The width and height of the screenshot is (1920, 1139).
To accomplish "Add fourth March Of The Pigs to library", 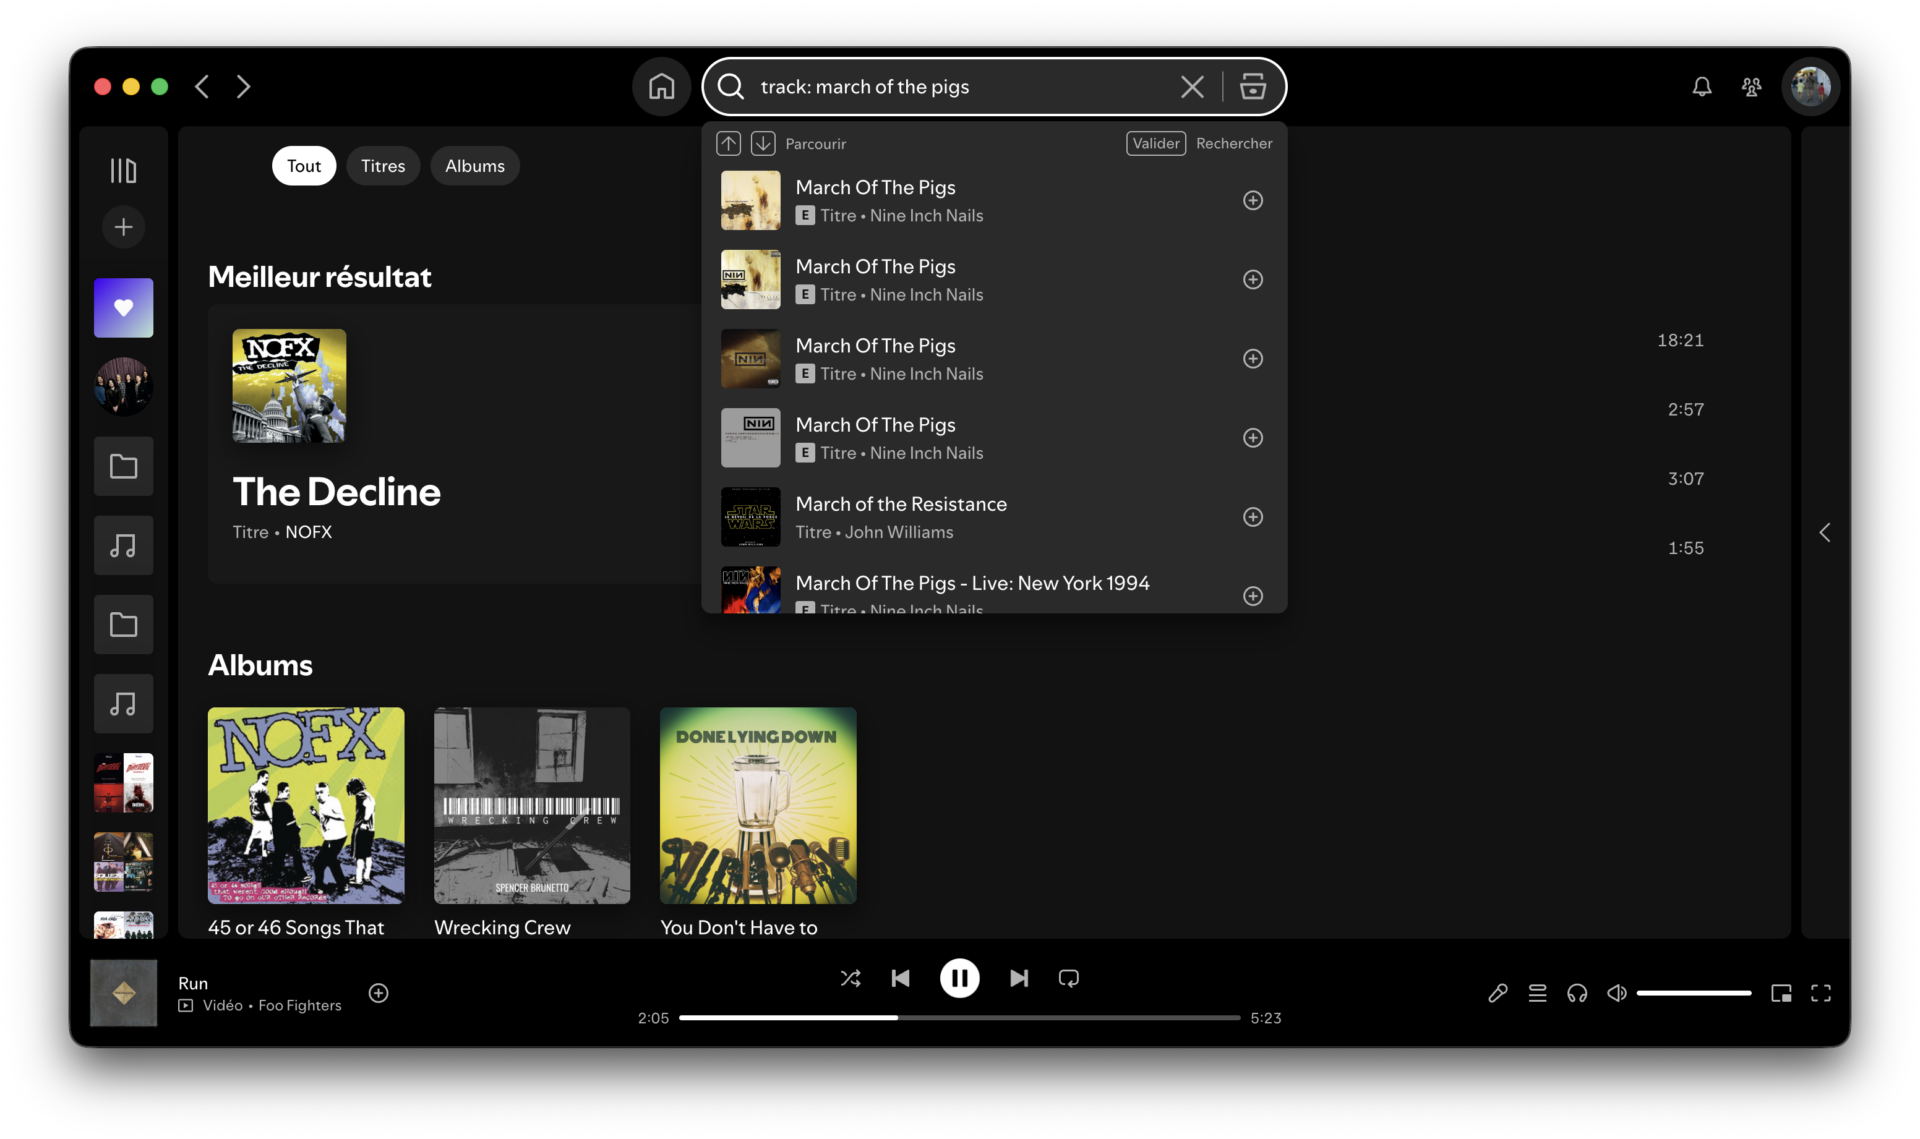I will coord(1252,438).
